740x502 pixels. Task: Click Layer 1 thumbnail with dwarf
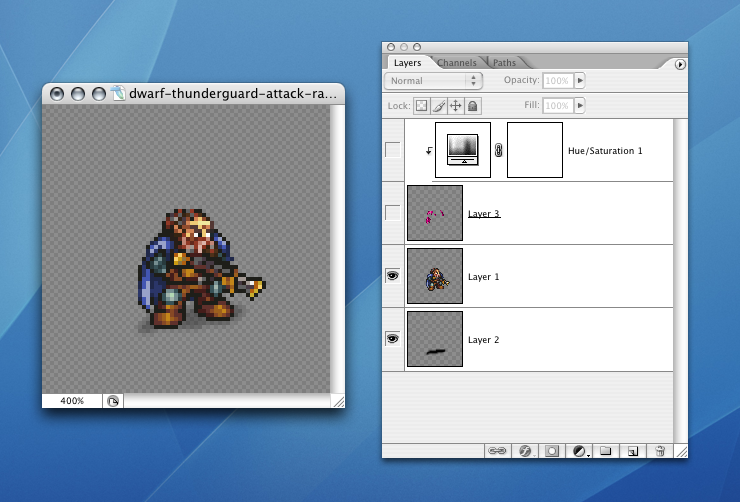point(435,276)
